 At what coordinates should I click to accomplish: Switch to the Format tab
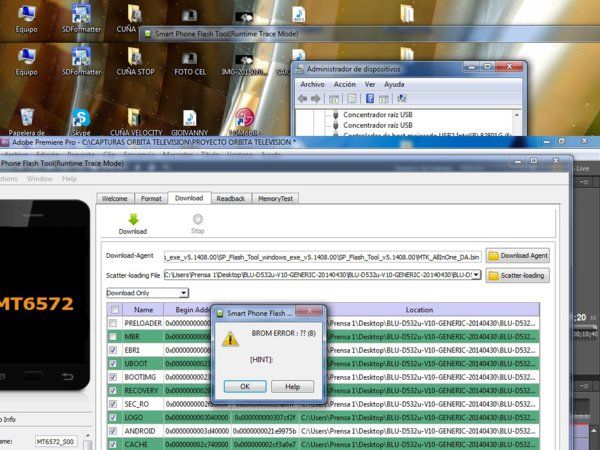coord(151,199)
